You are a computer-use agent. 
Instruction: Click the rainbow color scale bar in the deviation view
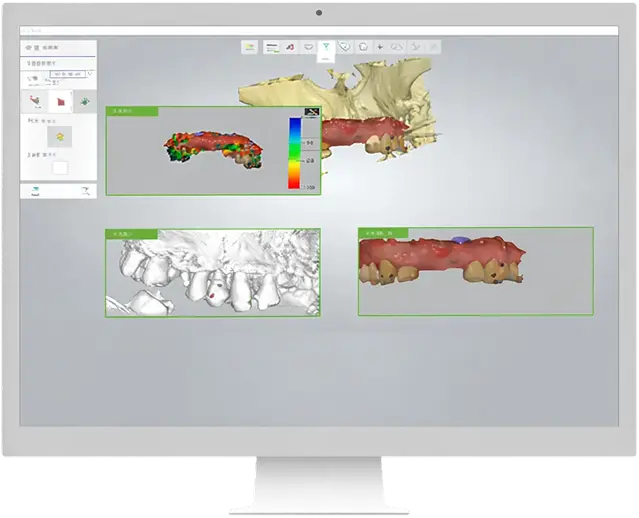pyautogui.click(x=294, y=153)
